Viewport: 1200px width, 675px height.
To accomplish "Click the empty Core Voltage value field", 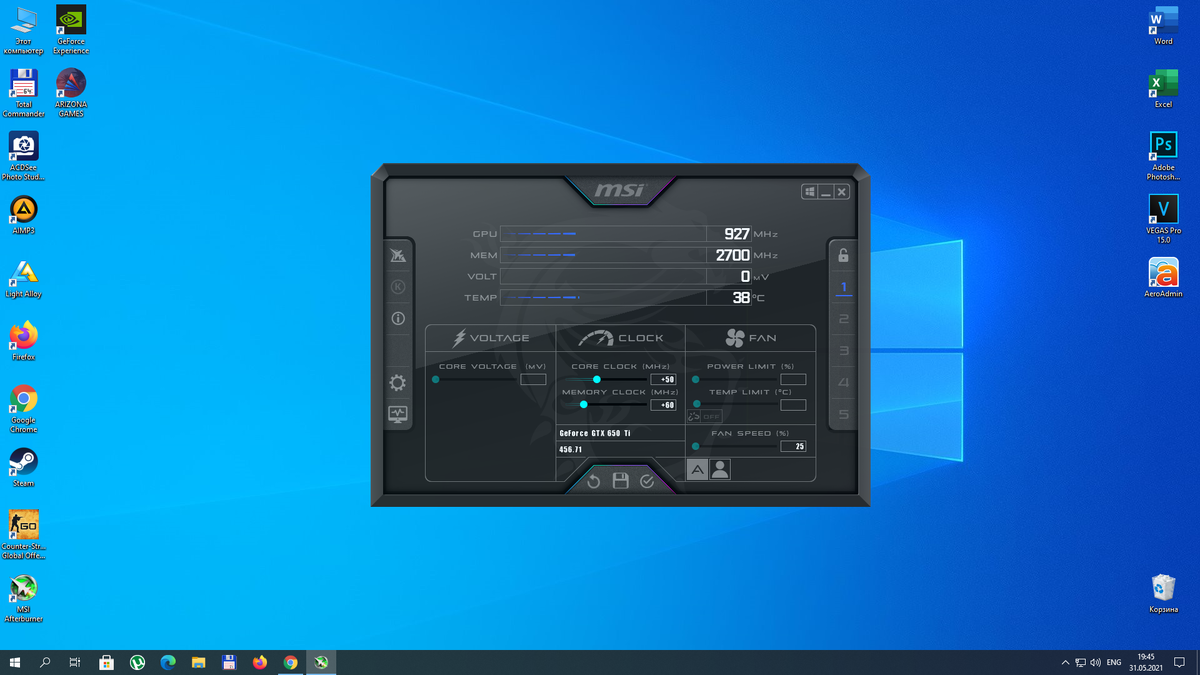I will [533, 379].
